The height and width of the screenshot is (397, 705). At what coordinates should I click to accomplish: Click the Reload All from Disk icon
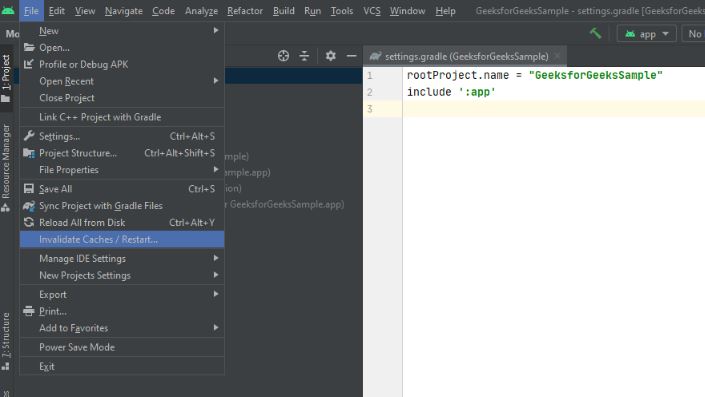click(29, 223)
